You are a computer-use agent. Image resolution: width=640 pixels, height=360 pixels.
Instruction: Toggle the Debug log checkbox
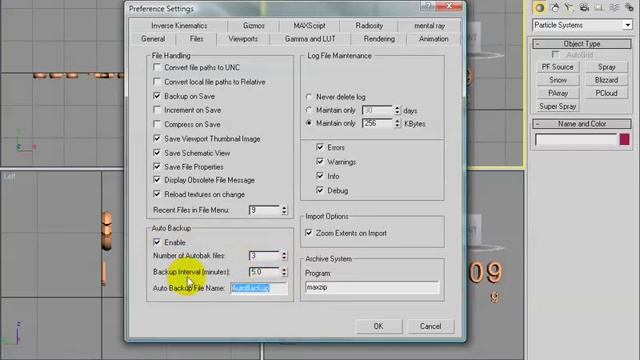point(320,191)
